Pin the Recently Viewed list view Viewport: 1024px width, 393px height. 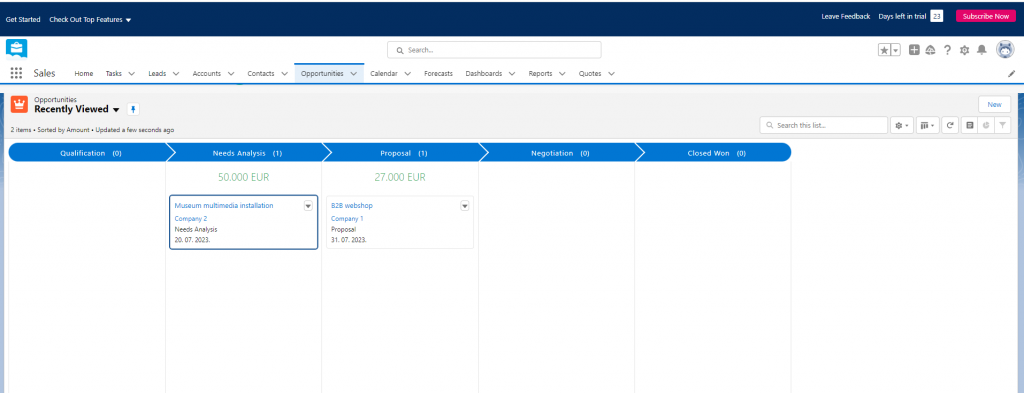point(133,109)
